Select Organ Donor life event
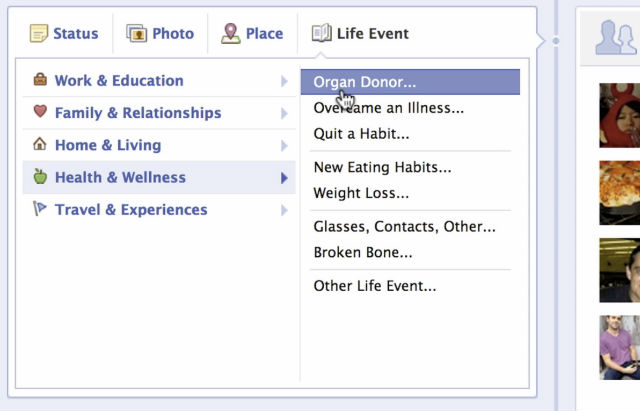The image size is (640, 411). click(365, 82)
